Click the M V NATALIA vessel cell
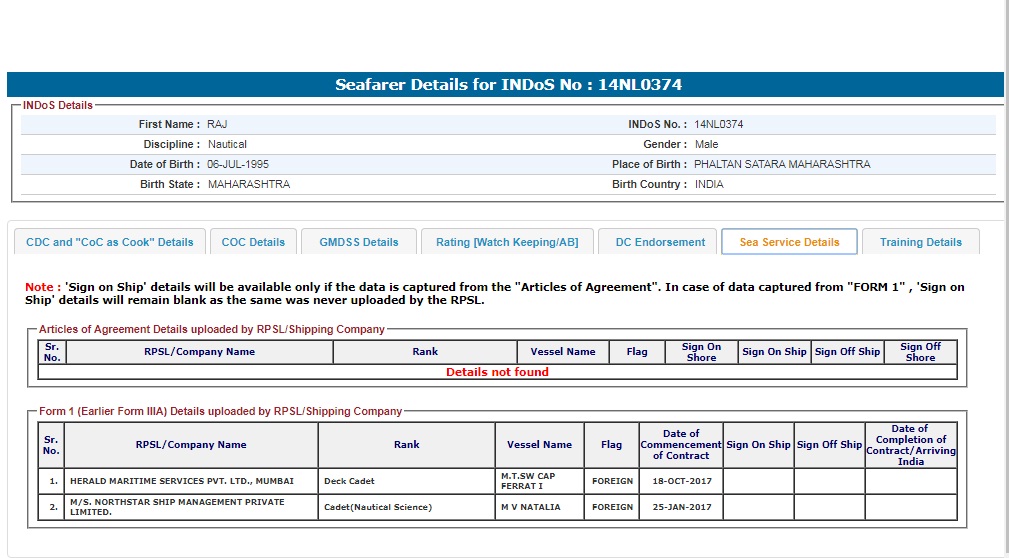This screenshot has width=1009, height=558. tap(539, 507)
